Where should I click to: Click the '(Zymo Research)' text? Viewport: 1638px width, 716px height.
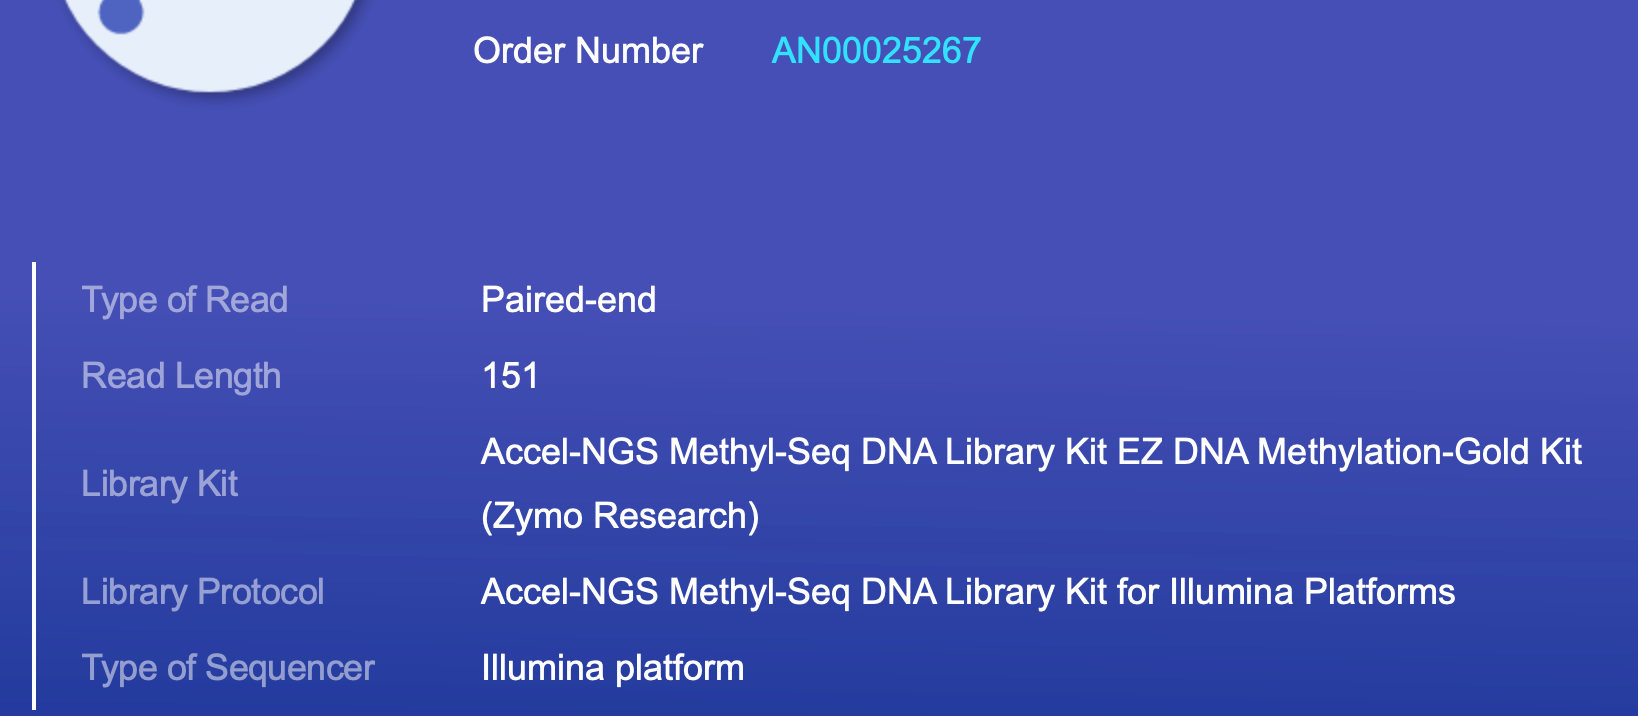[620, 516]
